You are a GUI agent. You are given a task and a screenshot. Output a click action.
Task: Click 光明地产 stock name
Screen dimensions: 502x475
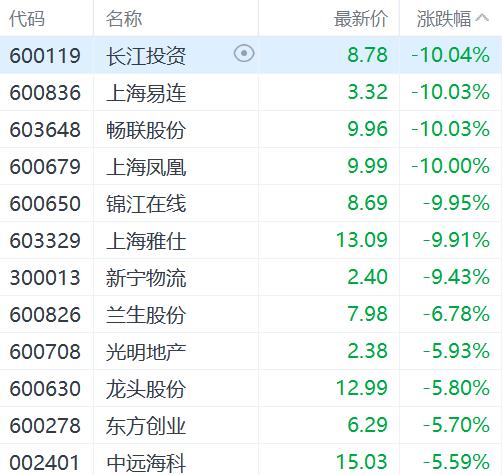[146, 352]
